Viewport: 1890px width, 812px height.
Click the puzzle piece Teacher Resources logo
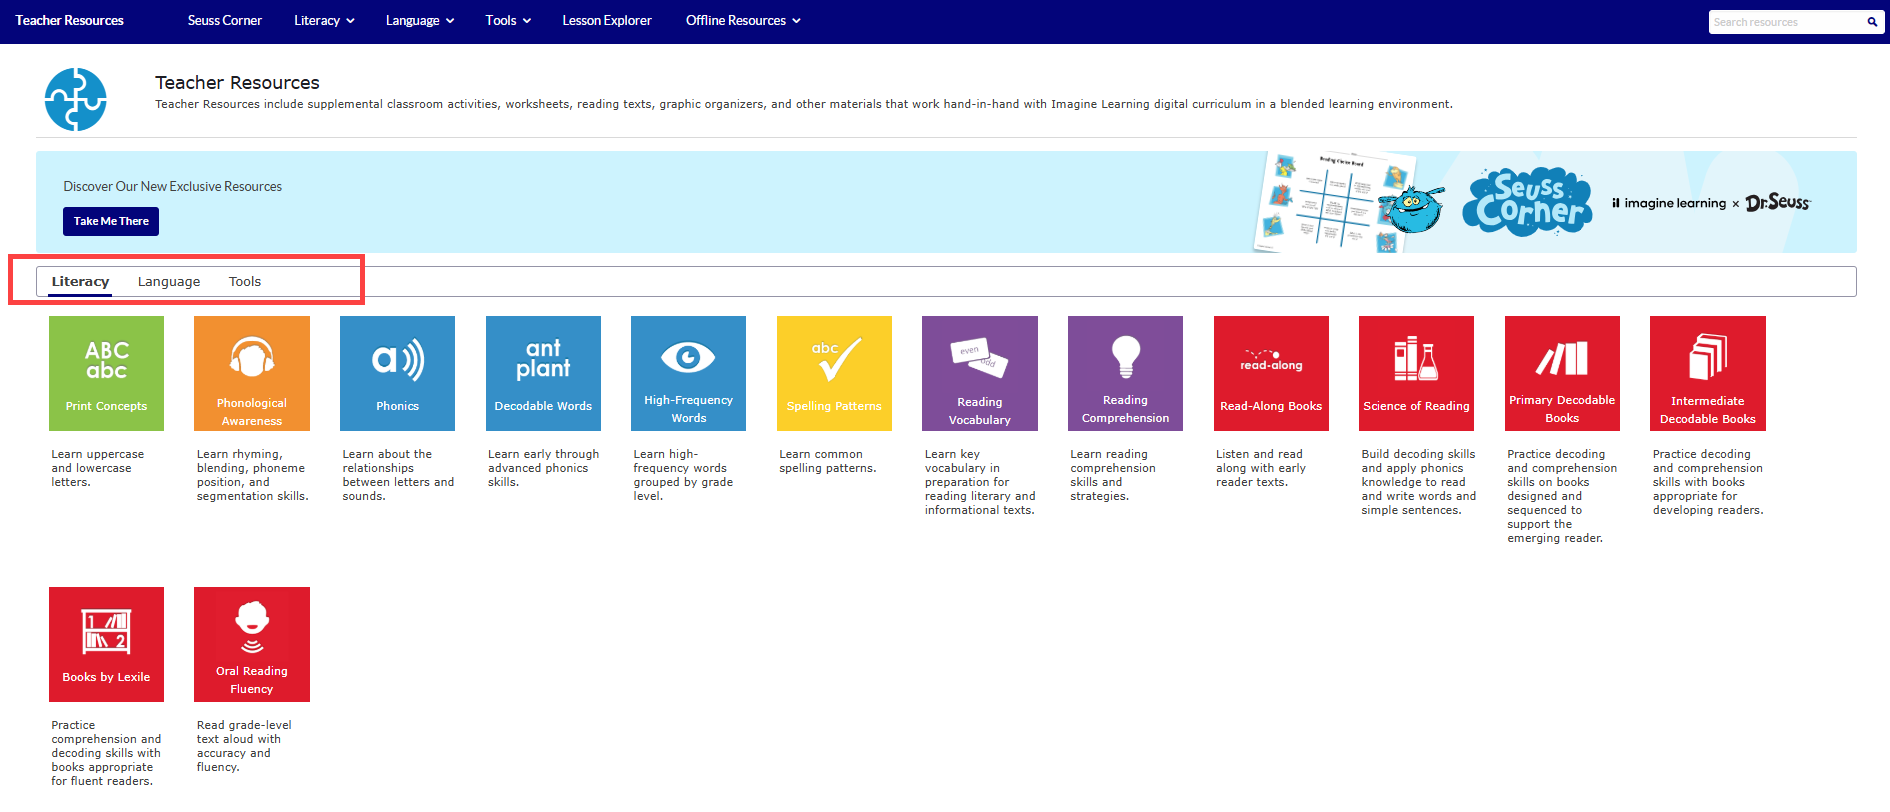click(76, 100)
